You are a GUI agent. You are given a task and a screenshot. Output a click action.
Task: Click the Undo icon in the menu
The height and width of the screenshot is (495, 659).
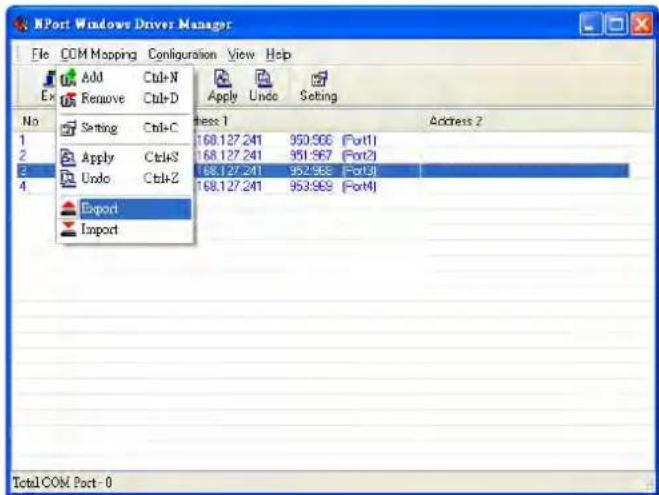point(68,179)
